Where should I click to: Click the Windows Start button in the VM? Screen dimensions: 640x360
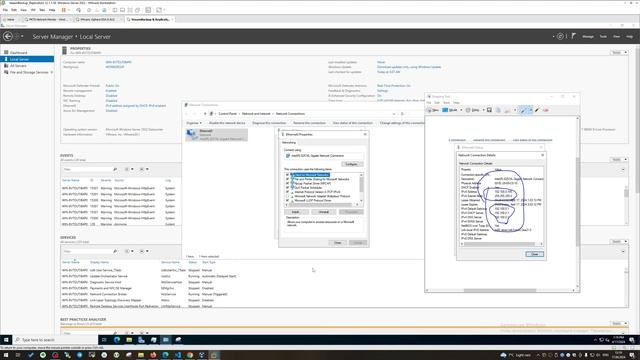6,340
